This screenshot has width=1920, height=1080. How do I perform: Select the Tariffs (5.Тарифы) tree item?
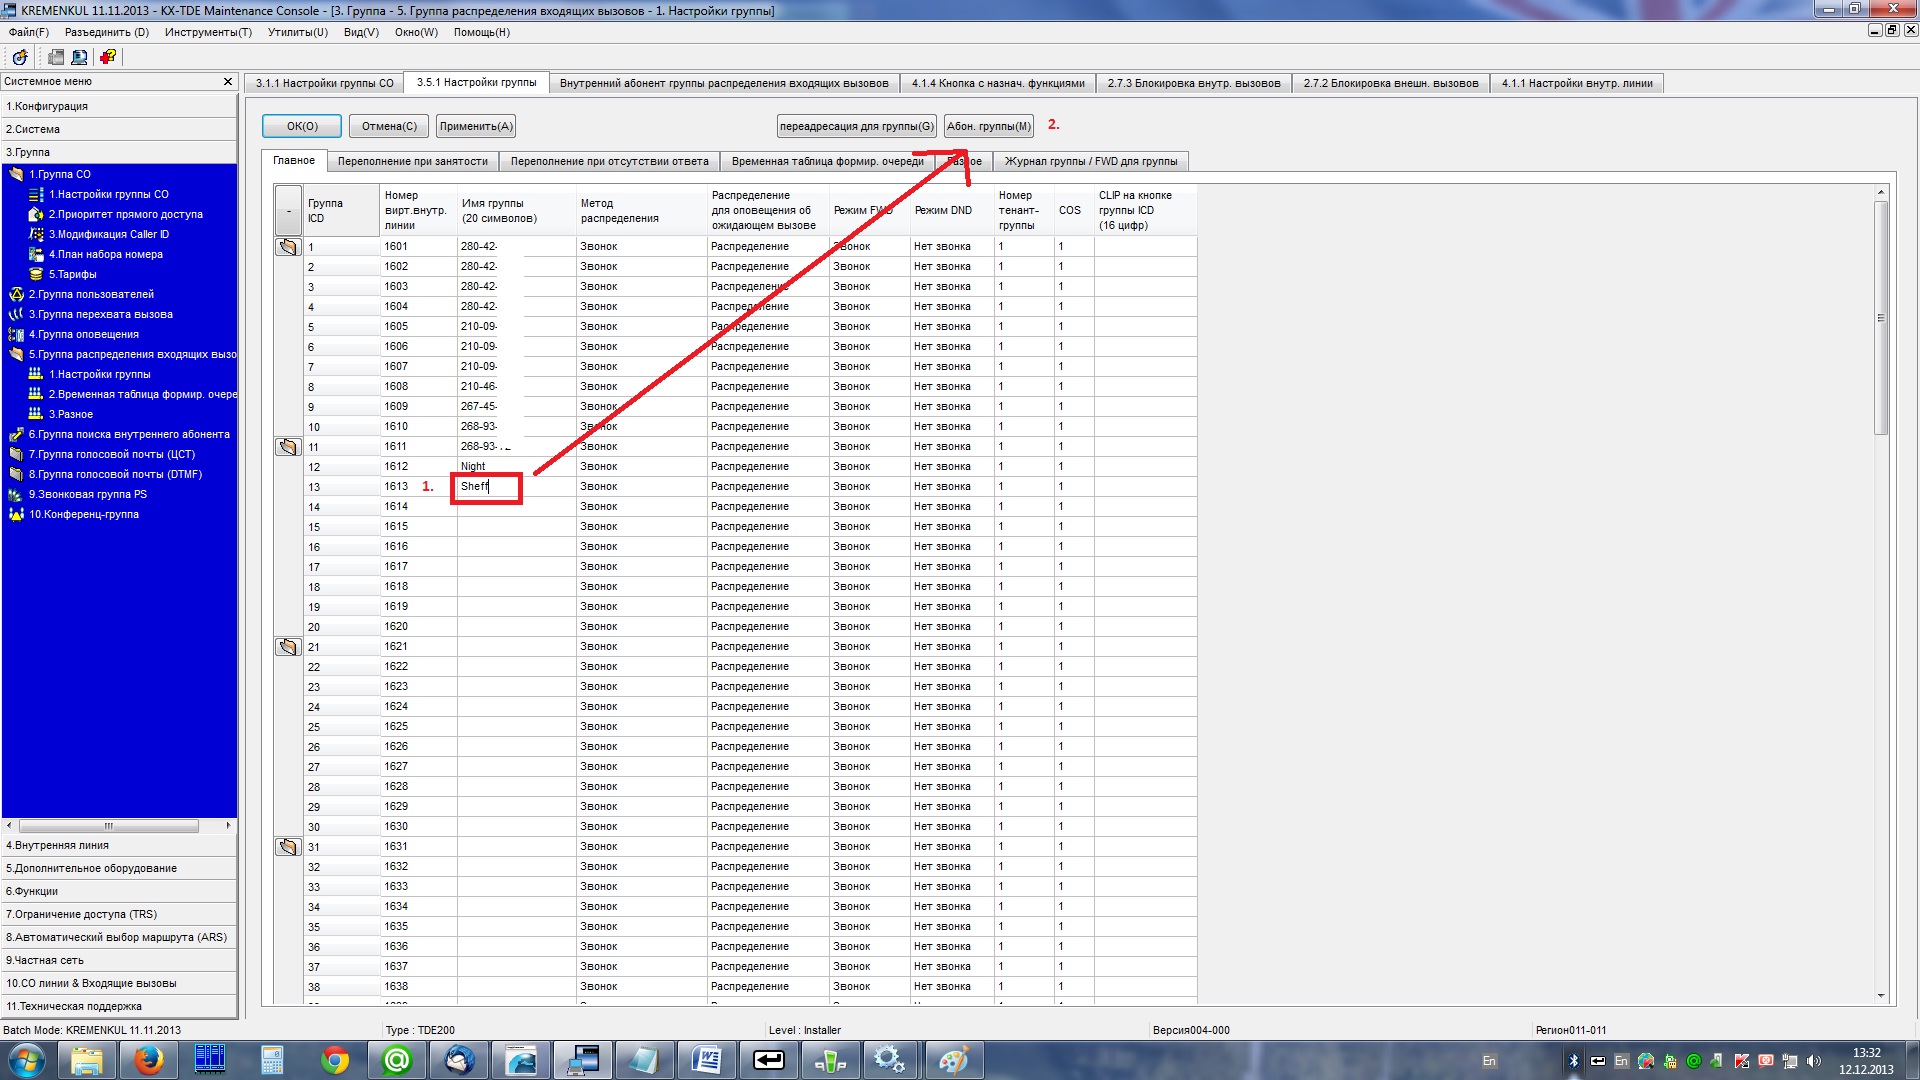tap(72, 274)
